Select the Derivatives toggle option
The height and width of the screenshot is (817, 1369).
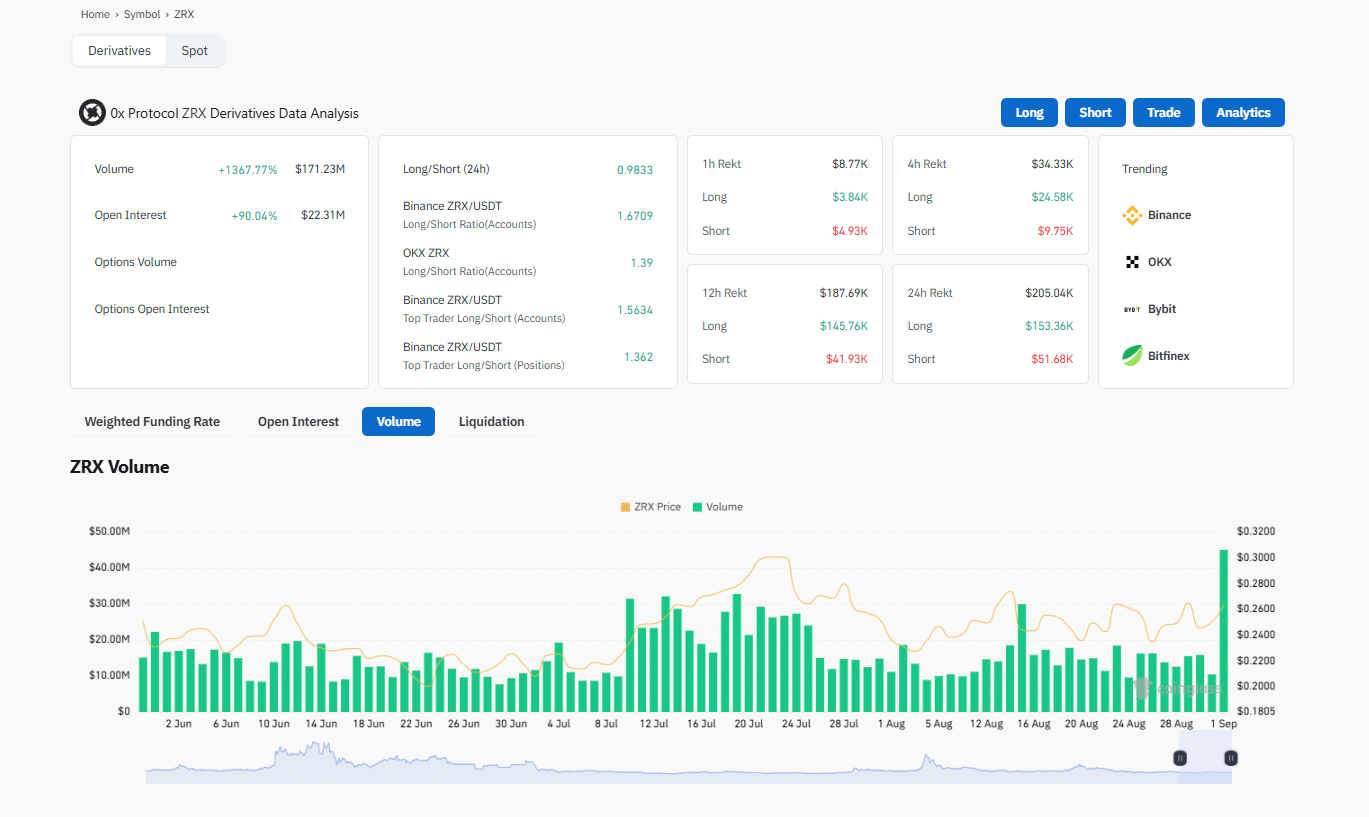click(x=120, y=51)
